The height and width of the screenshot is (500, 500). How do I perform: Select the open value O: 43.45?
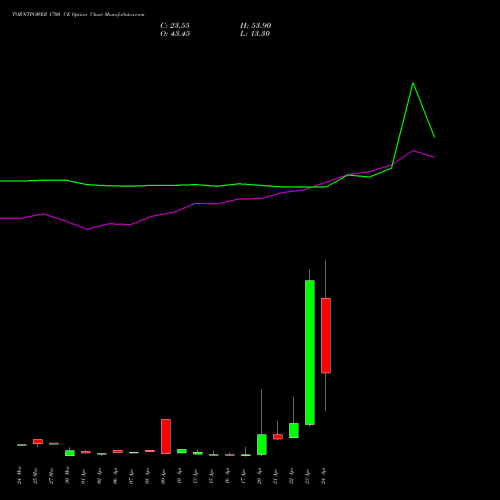(x=175, y=34)
